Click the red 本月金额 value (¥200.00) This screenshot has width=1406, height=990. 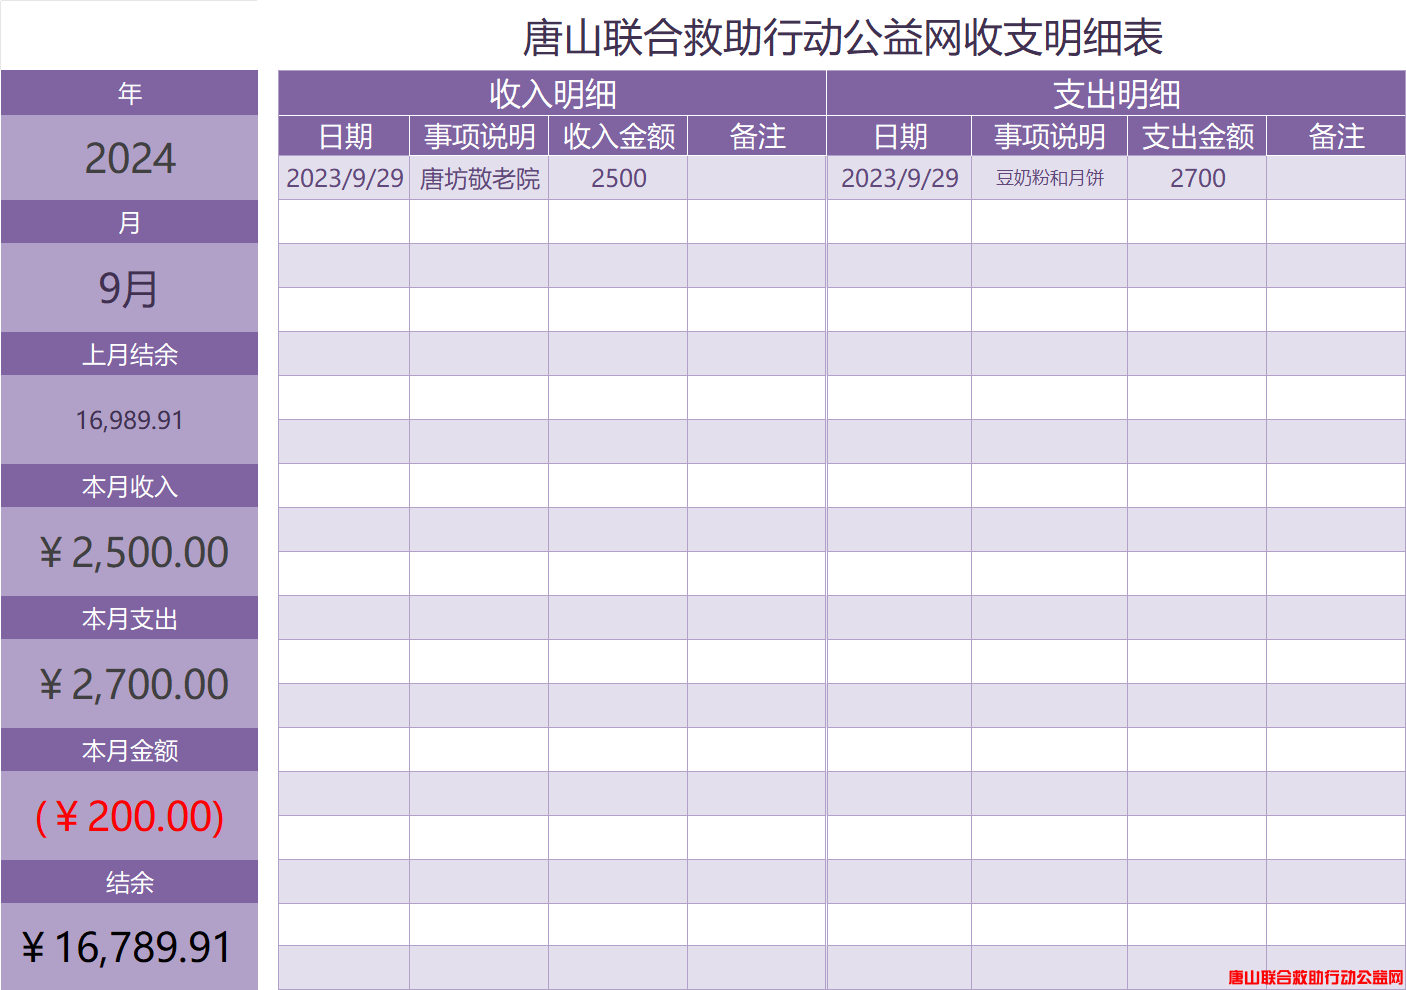(130, 816)
